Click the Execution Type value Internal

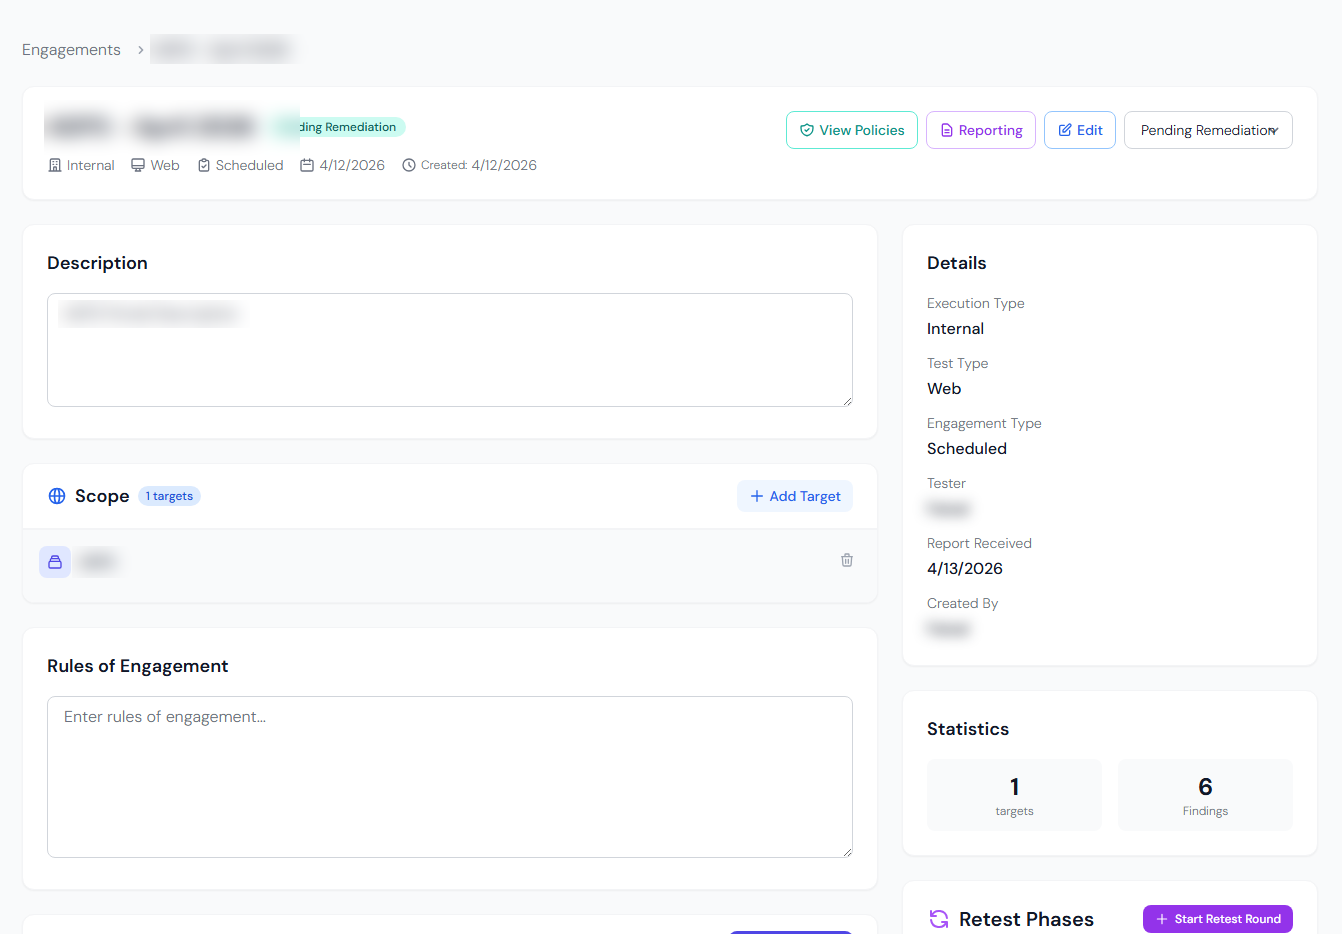955,328
